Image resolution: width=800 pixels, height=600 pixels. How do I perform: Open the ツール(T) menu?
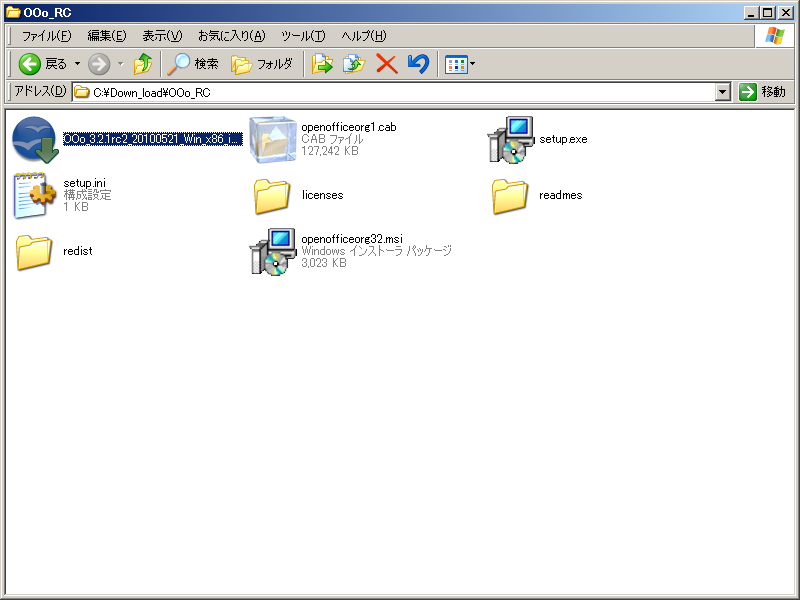coord(303,36)
